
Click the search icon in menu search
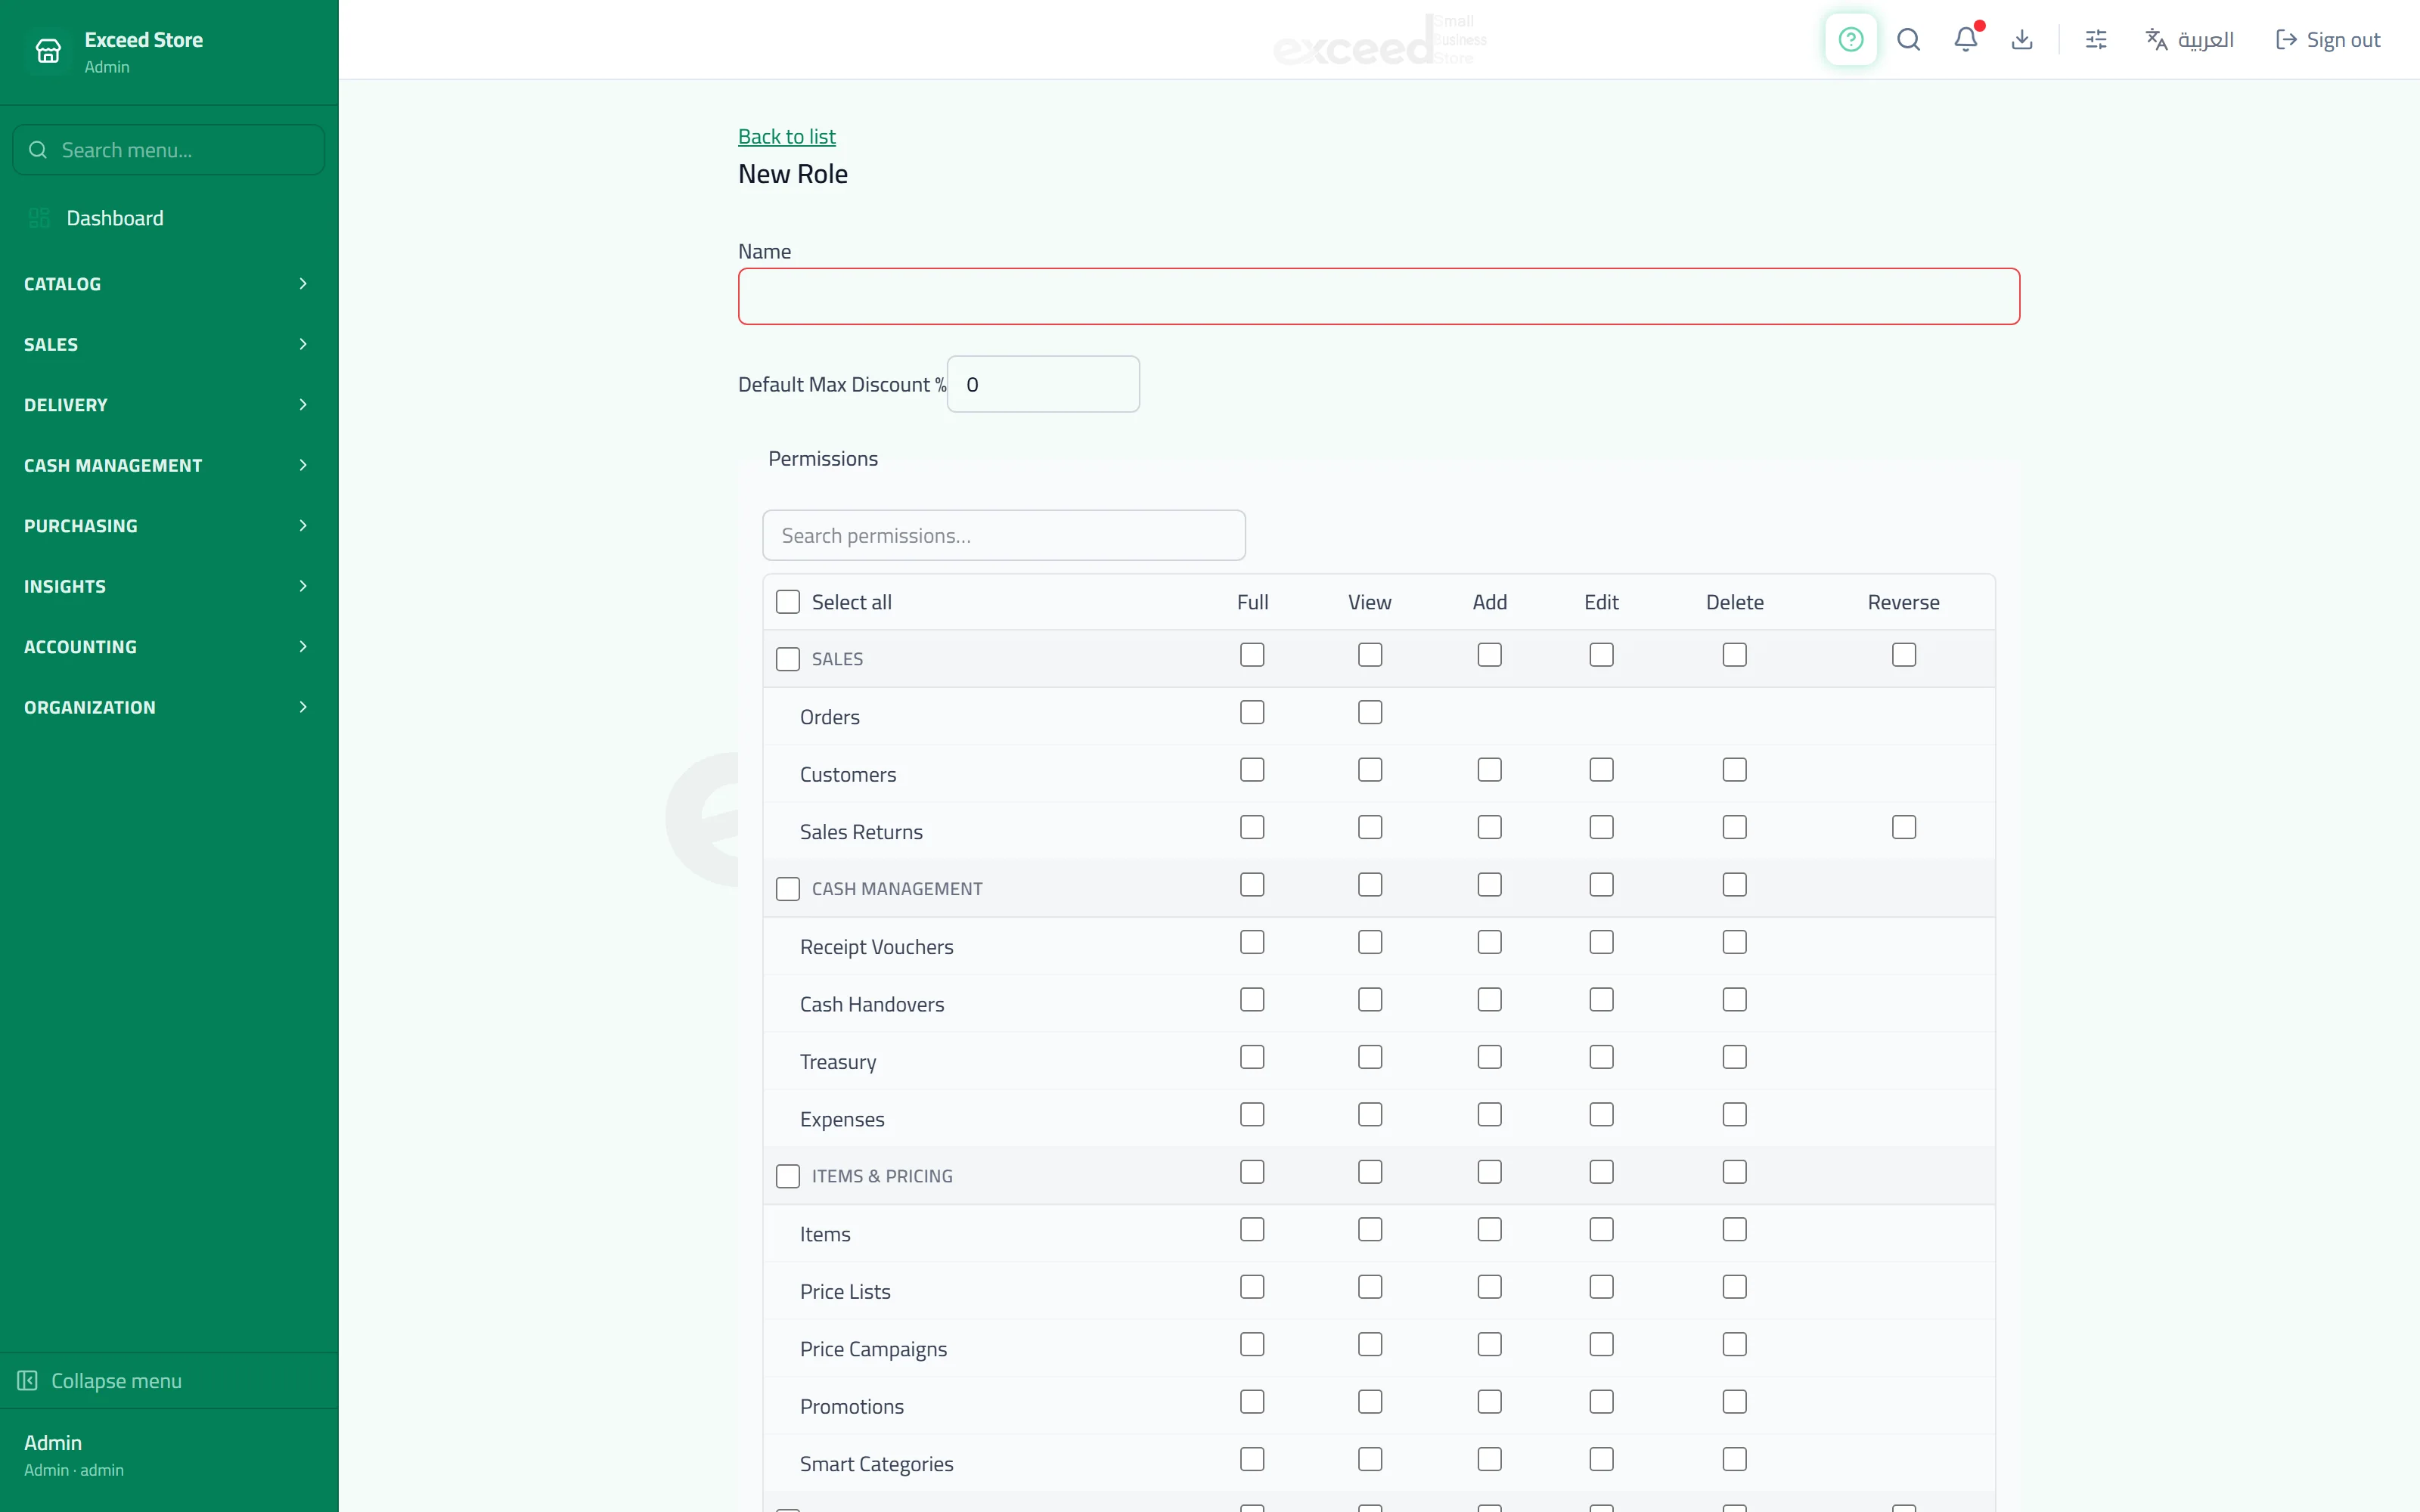pyautogui.click(x=38, y=150)
